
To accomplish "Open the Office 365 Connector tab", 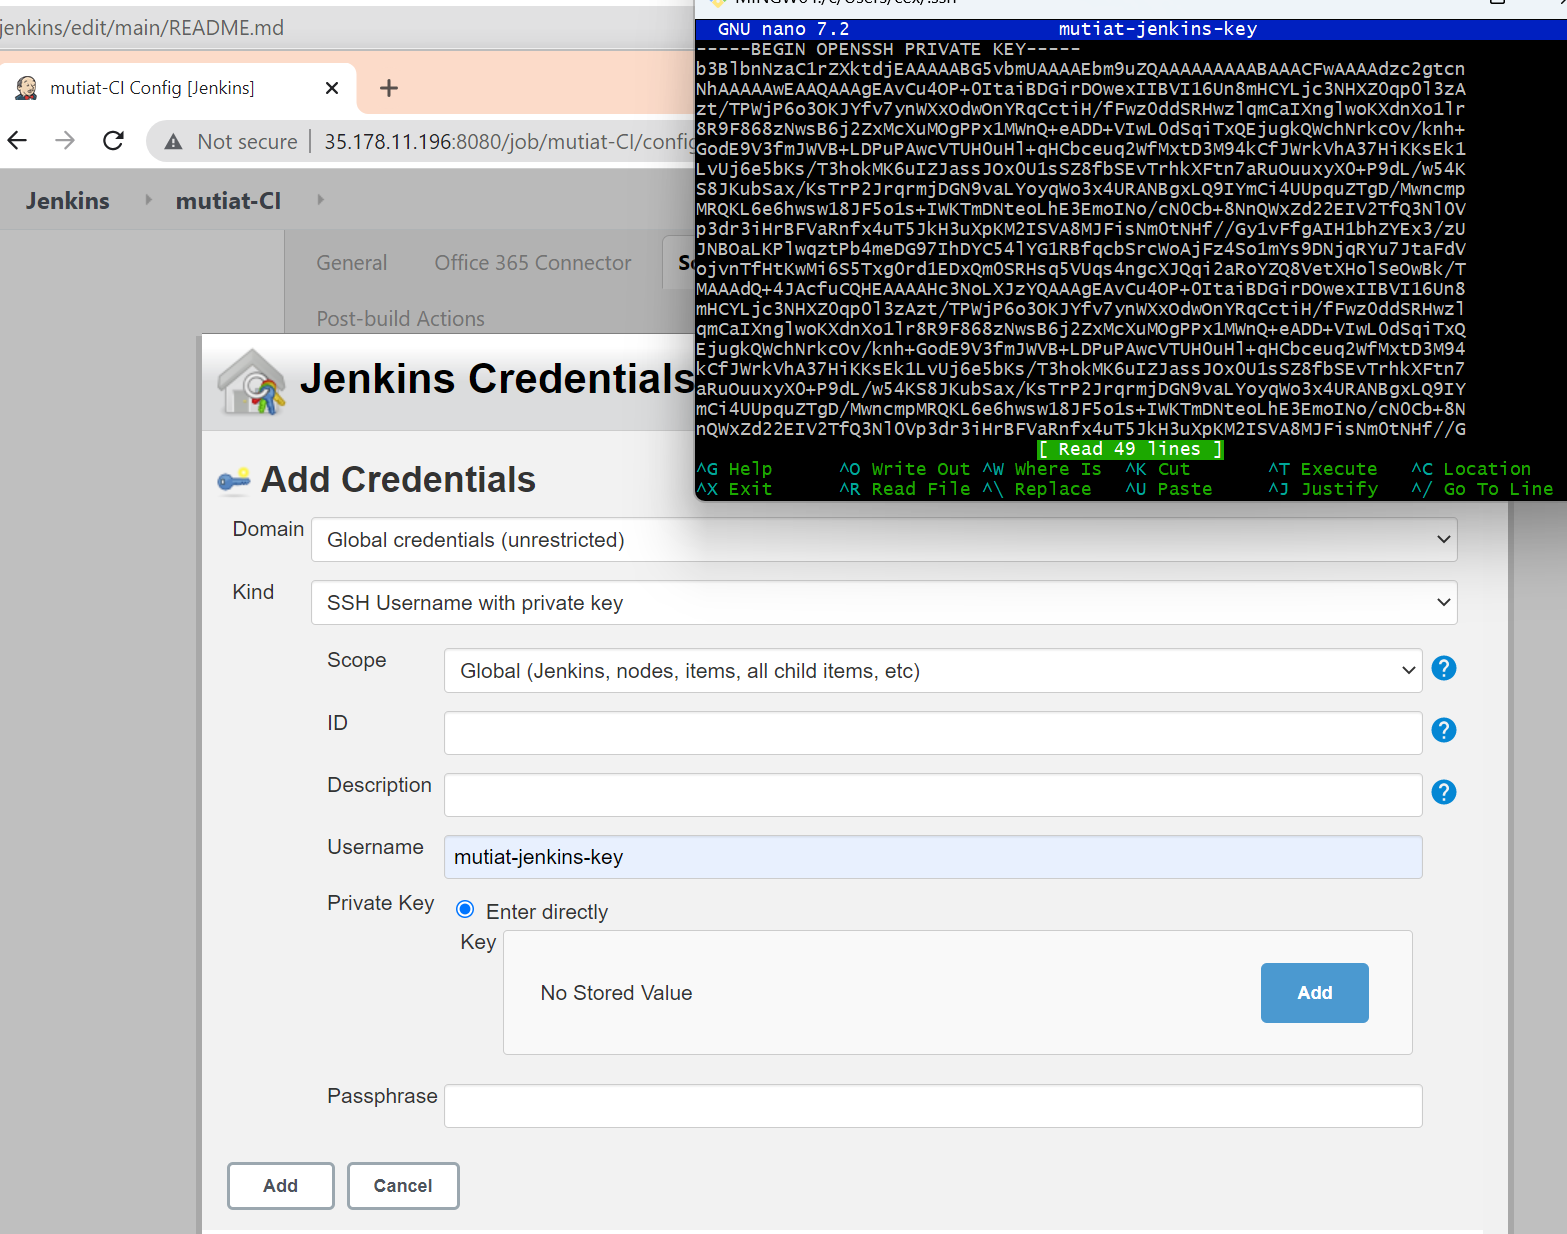I will tap(532, 262).
